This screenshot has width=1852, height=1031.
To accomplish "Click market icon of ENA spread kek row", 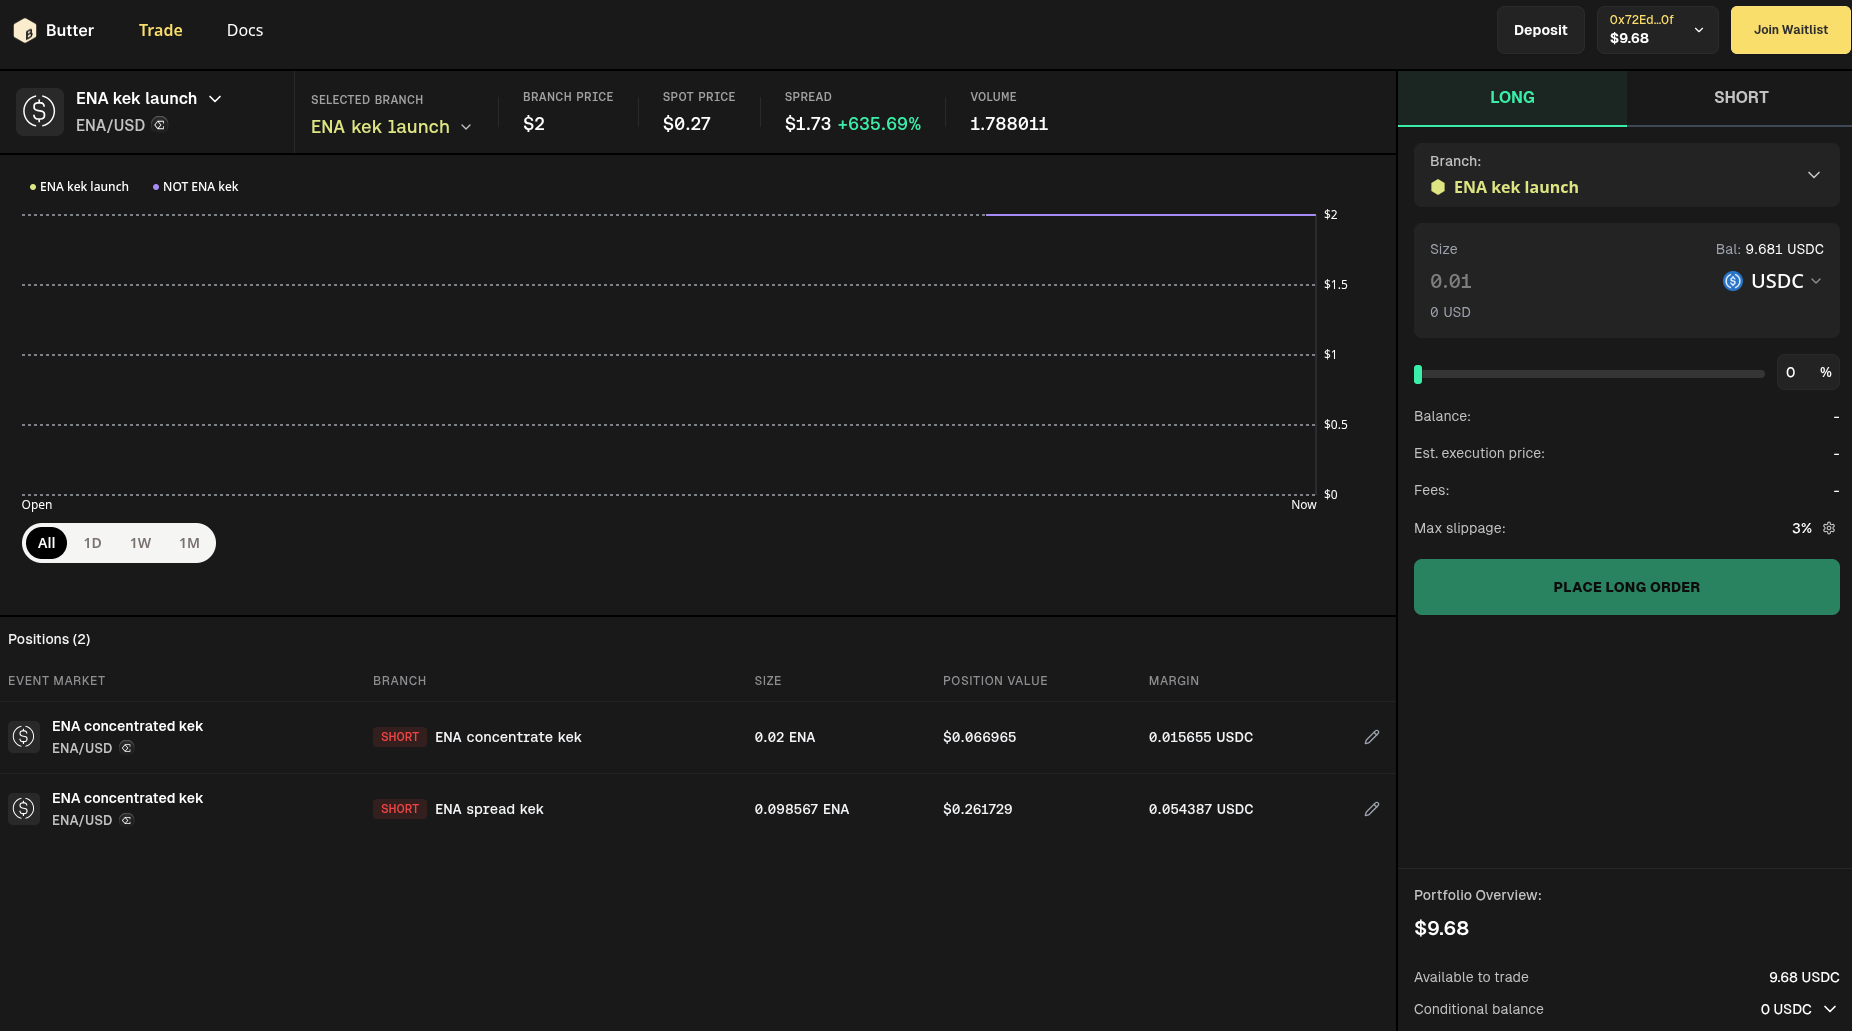I will 24,809.
